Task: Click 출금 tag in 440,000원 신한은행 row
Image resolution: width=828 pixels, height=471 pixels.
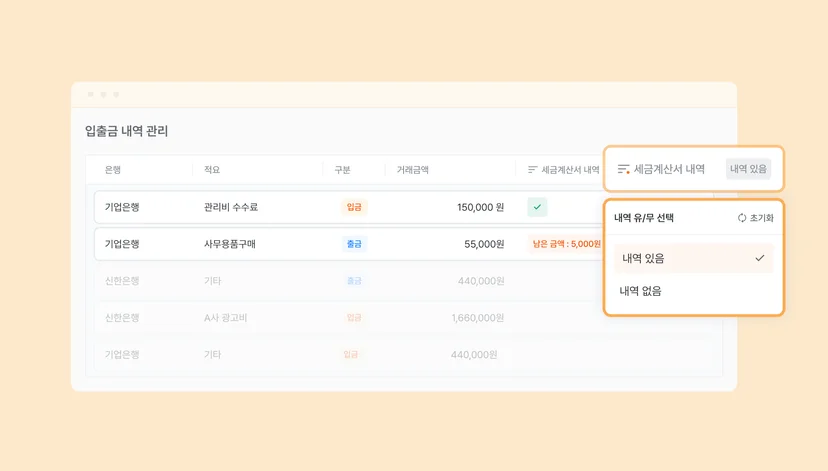Action: point(354,281)
